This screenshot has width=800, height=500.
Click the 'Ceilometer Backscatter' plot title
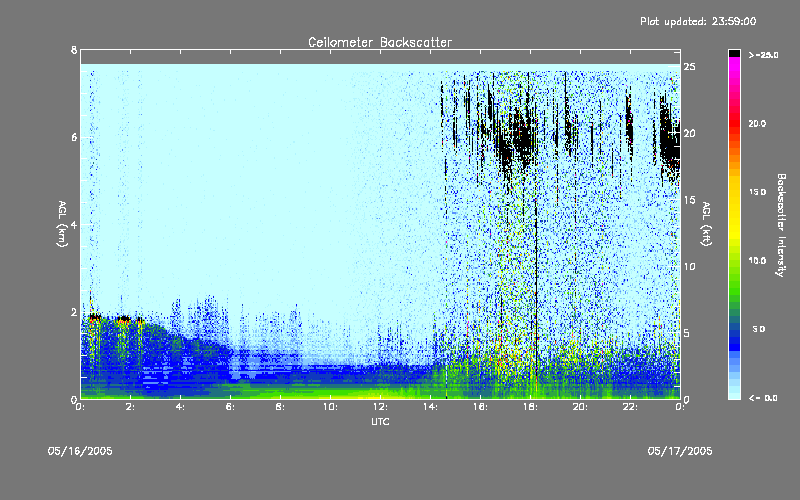380,42
